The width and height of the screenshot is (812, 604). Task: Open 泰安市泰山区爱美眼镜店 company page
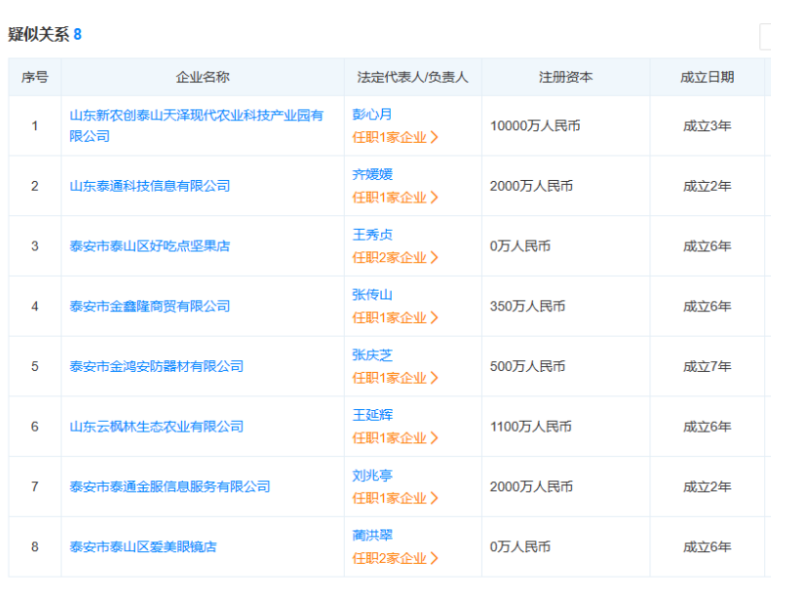(143, 546)
